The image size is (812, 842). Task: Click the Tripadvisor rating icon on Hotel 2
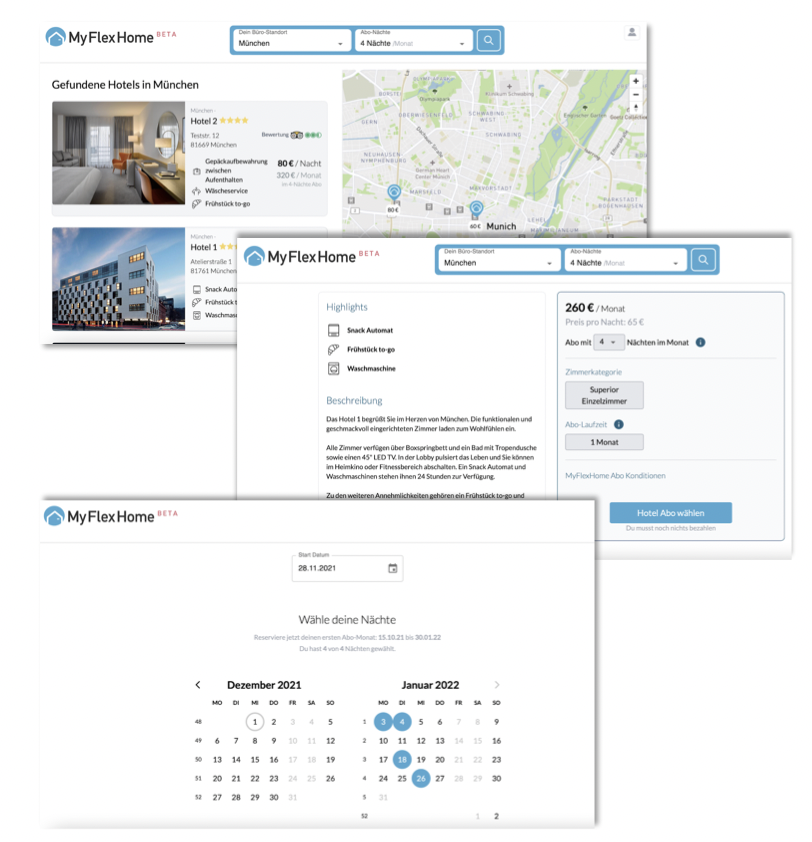click(296, 135)
